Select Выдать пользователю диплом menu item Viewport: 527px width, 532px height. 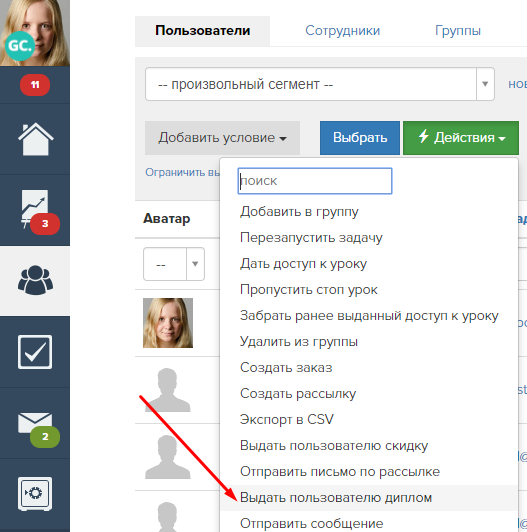[336, 498]
